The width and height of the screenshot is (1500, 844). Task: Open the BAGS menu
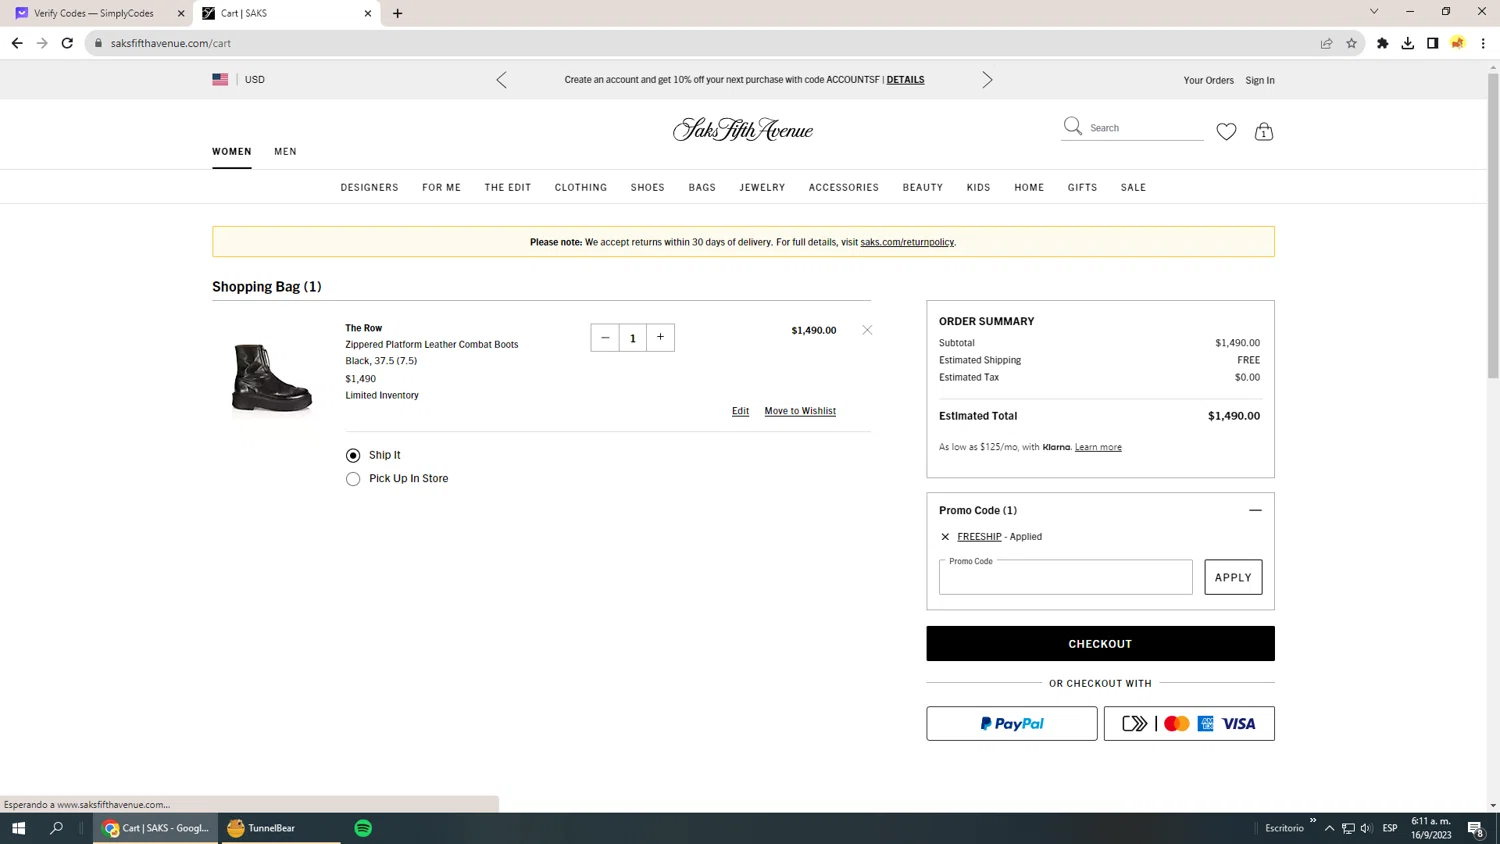tap(702, 187)
